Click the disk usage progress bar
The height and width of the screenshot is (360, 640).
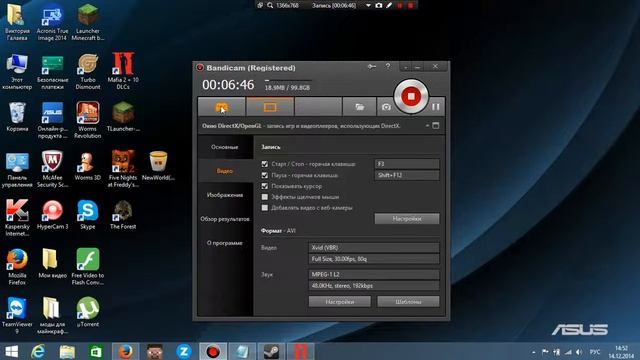(x=288, y=80)
